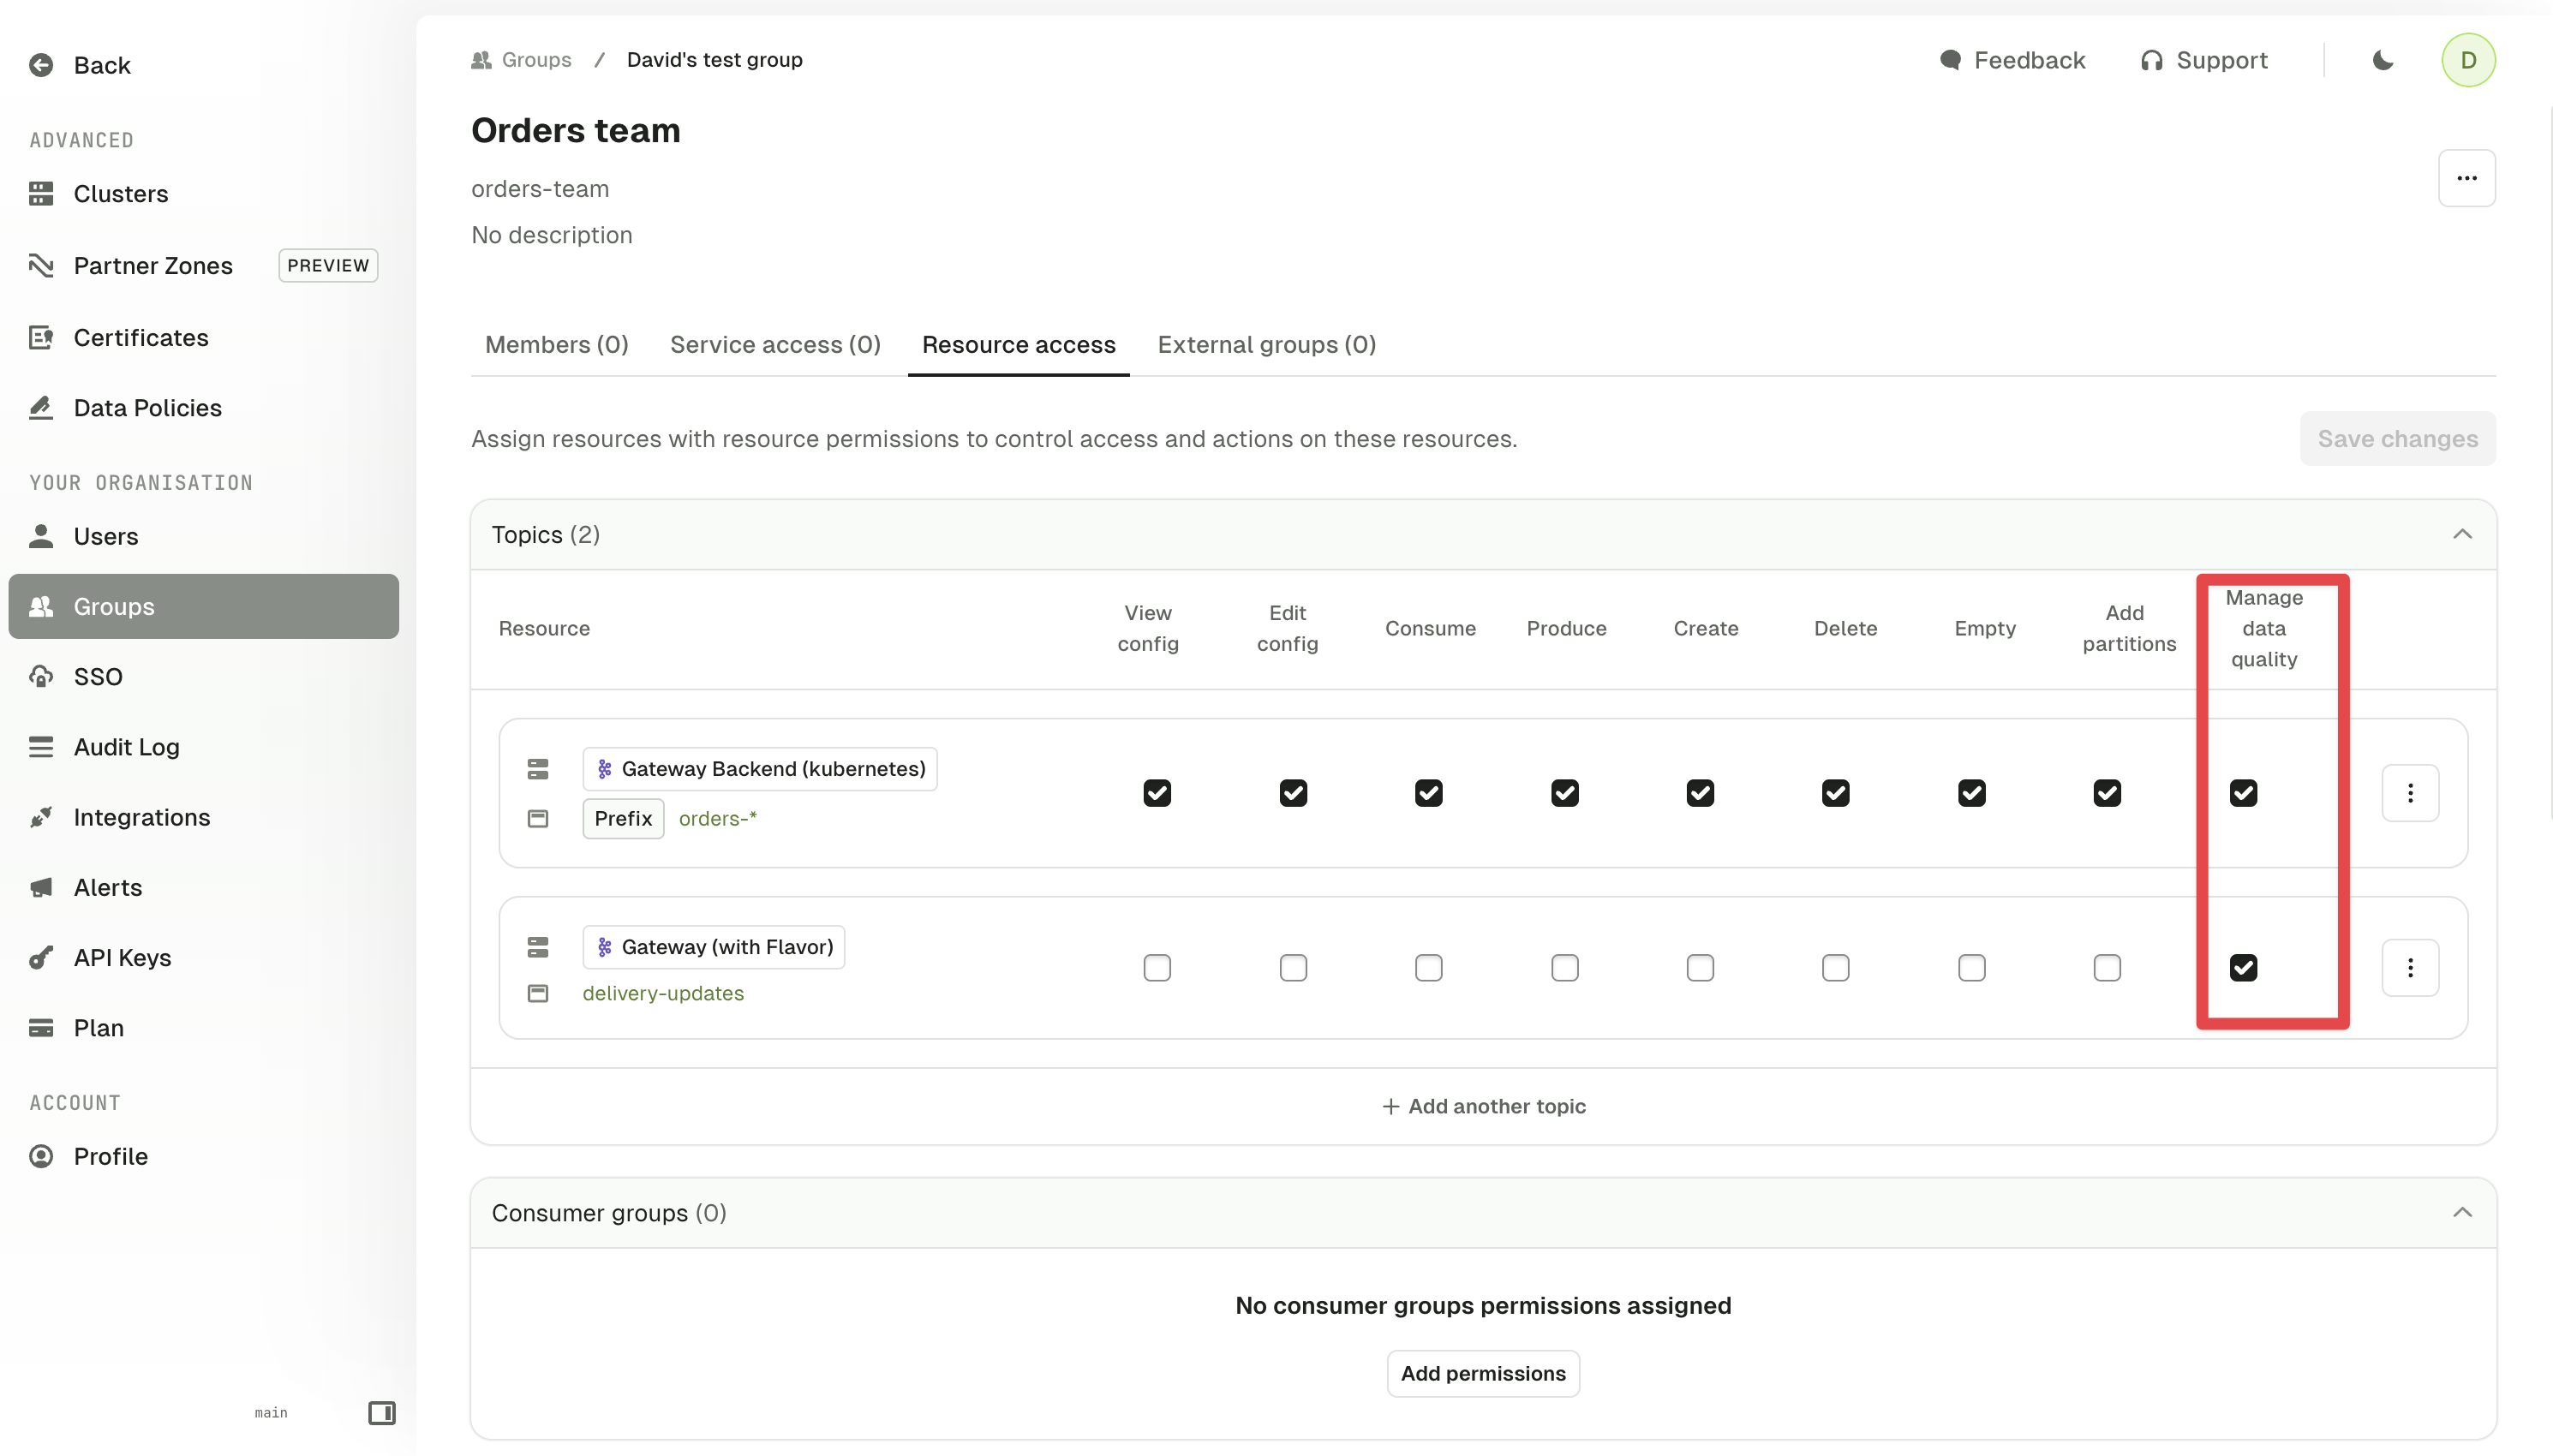This screenshot has width=2553, height=1456.
Task: Check Consume for delivery-updates topic
Action: 1428,967
